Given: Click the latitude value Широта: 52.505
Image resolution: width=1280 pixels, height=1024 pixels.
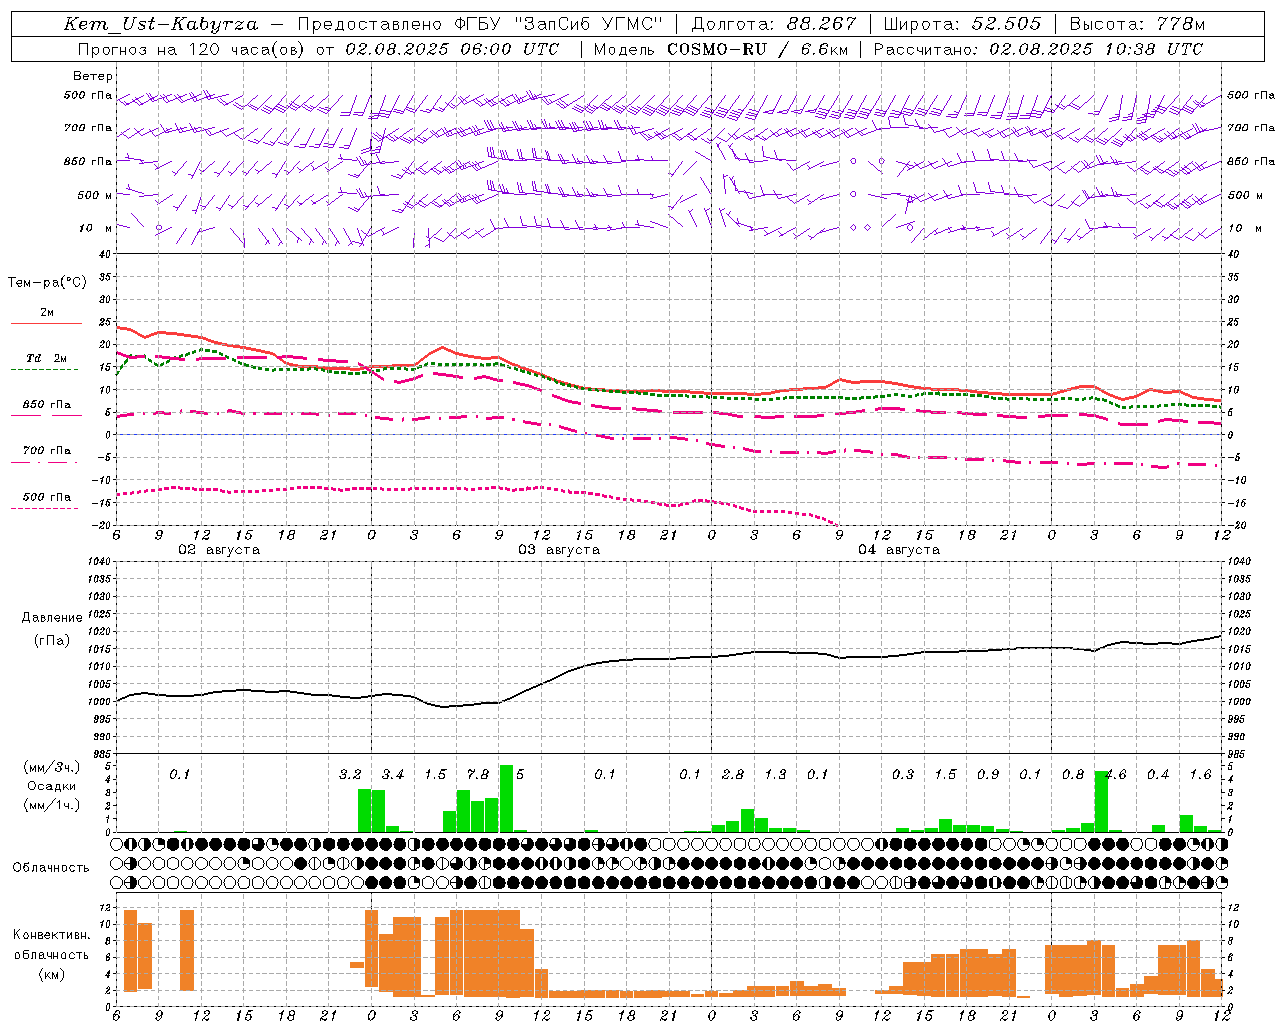Looking at the screenshot, I should click(962, 24).
